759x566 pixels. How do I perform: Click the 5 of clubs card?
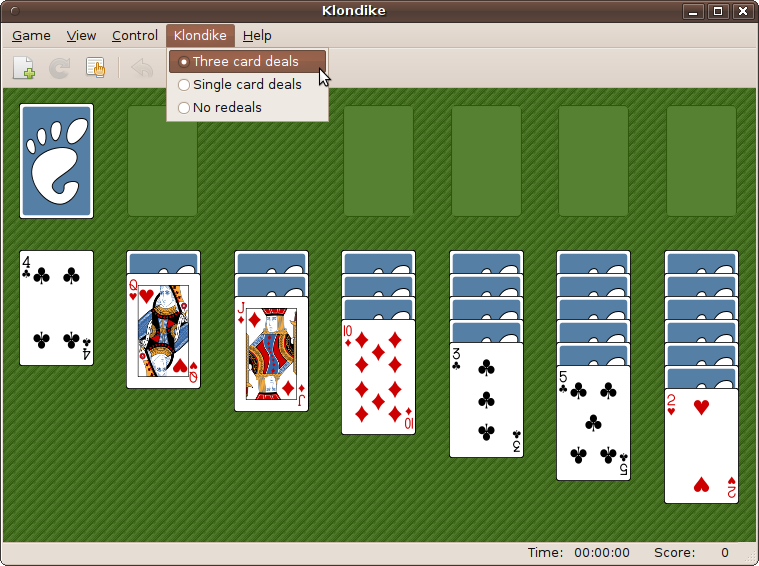[x=593, y=423]
